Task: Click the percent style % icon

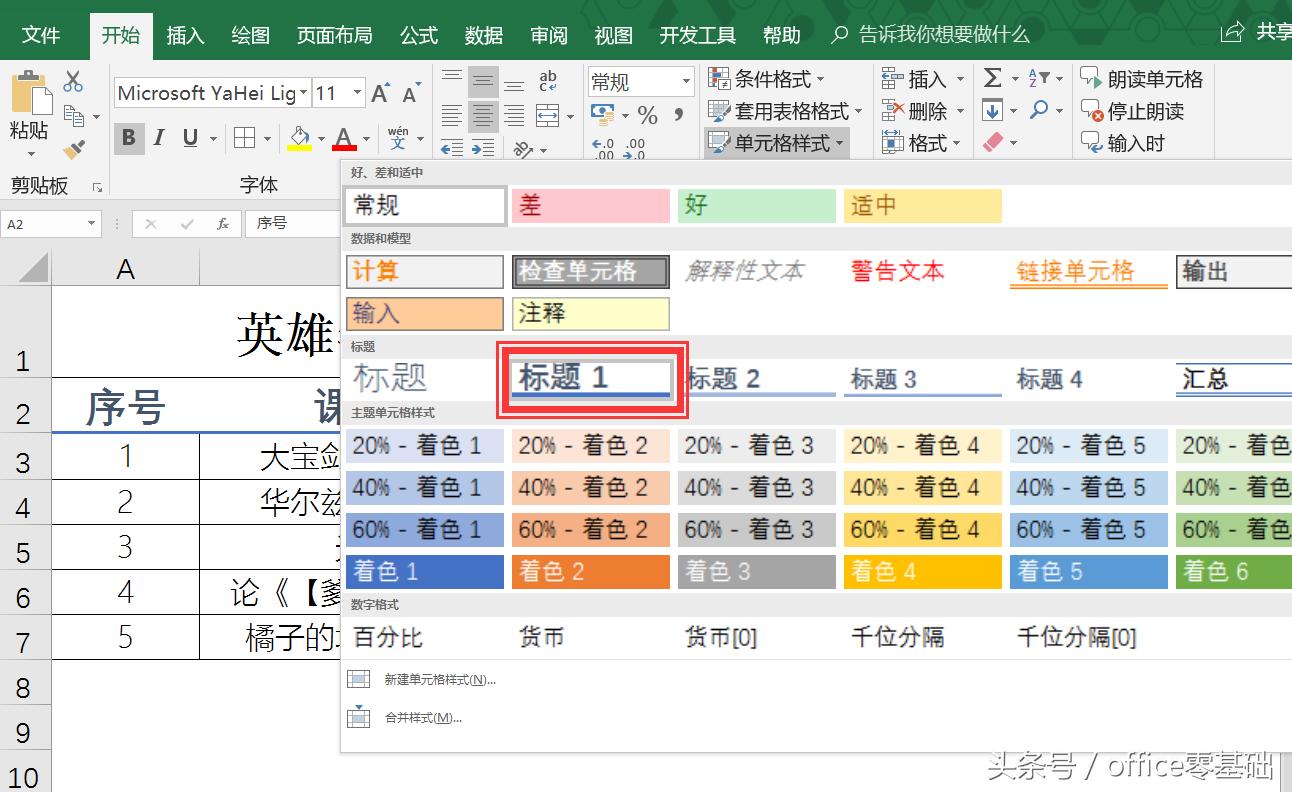Action: [x=647, y=115]
